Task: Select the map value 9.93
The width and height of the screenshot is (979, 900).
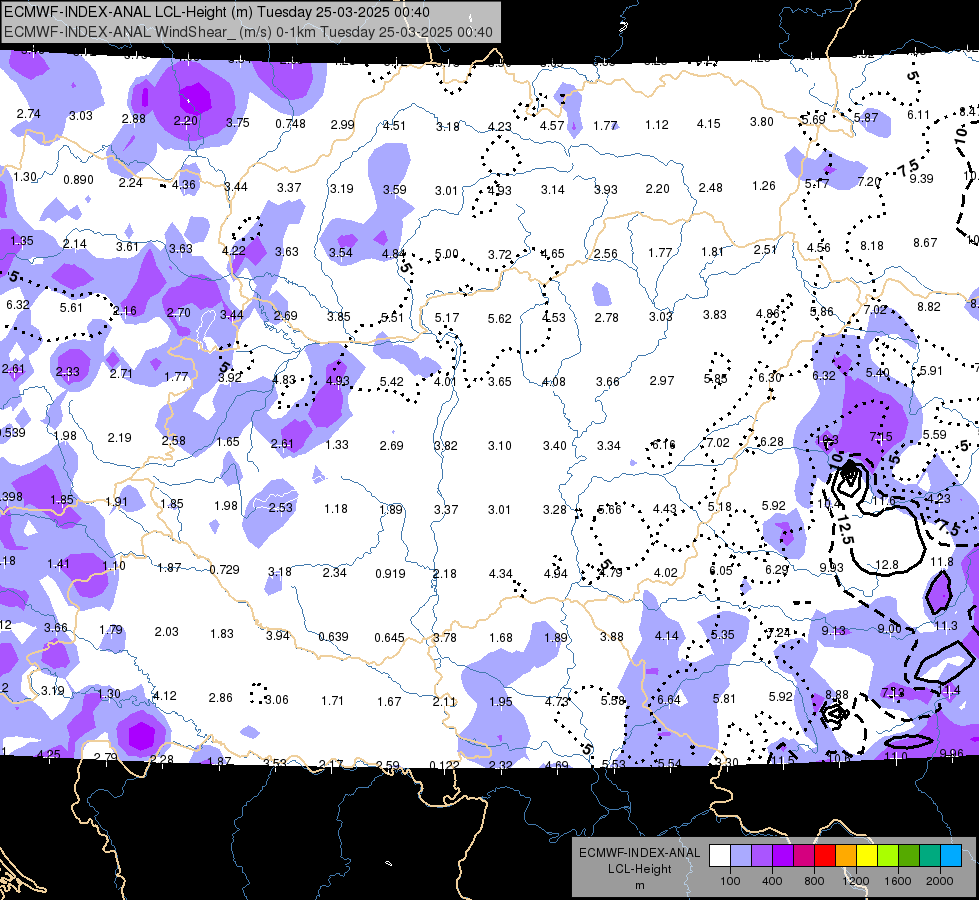Action: (832, 567)
